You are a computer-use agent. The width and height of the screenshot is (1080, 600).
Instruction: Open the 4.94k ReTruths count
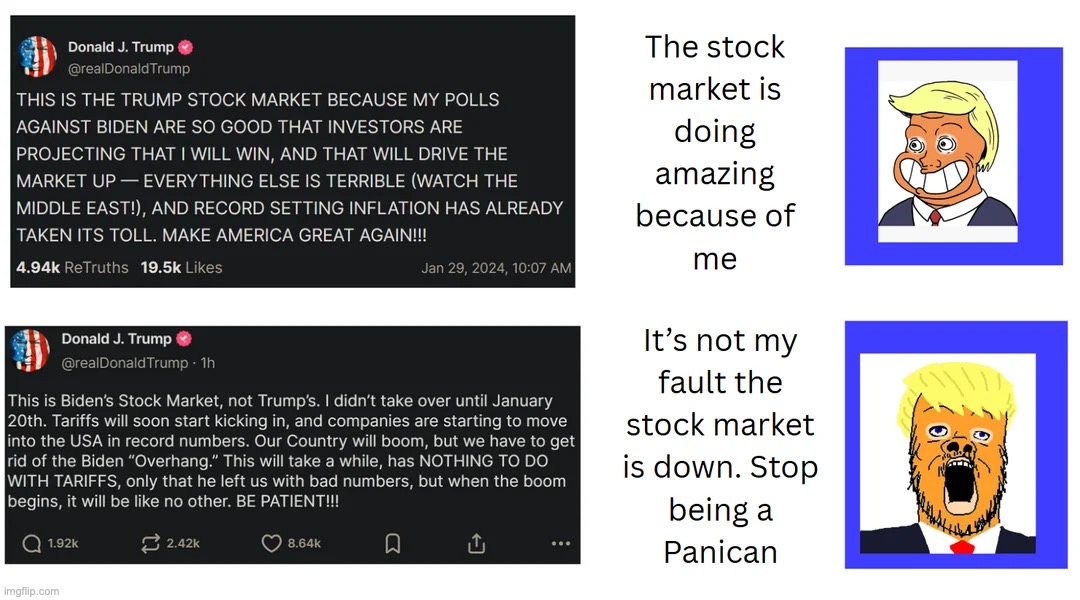pos(72,267)
